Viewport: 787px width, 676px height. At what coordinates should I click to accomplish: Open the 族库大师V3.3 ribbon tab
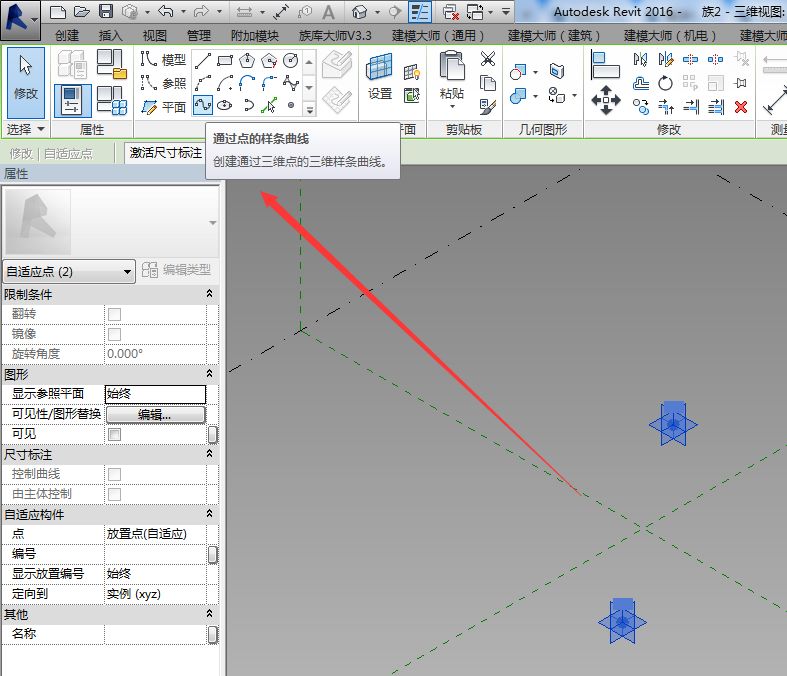[335, 36]
